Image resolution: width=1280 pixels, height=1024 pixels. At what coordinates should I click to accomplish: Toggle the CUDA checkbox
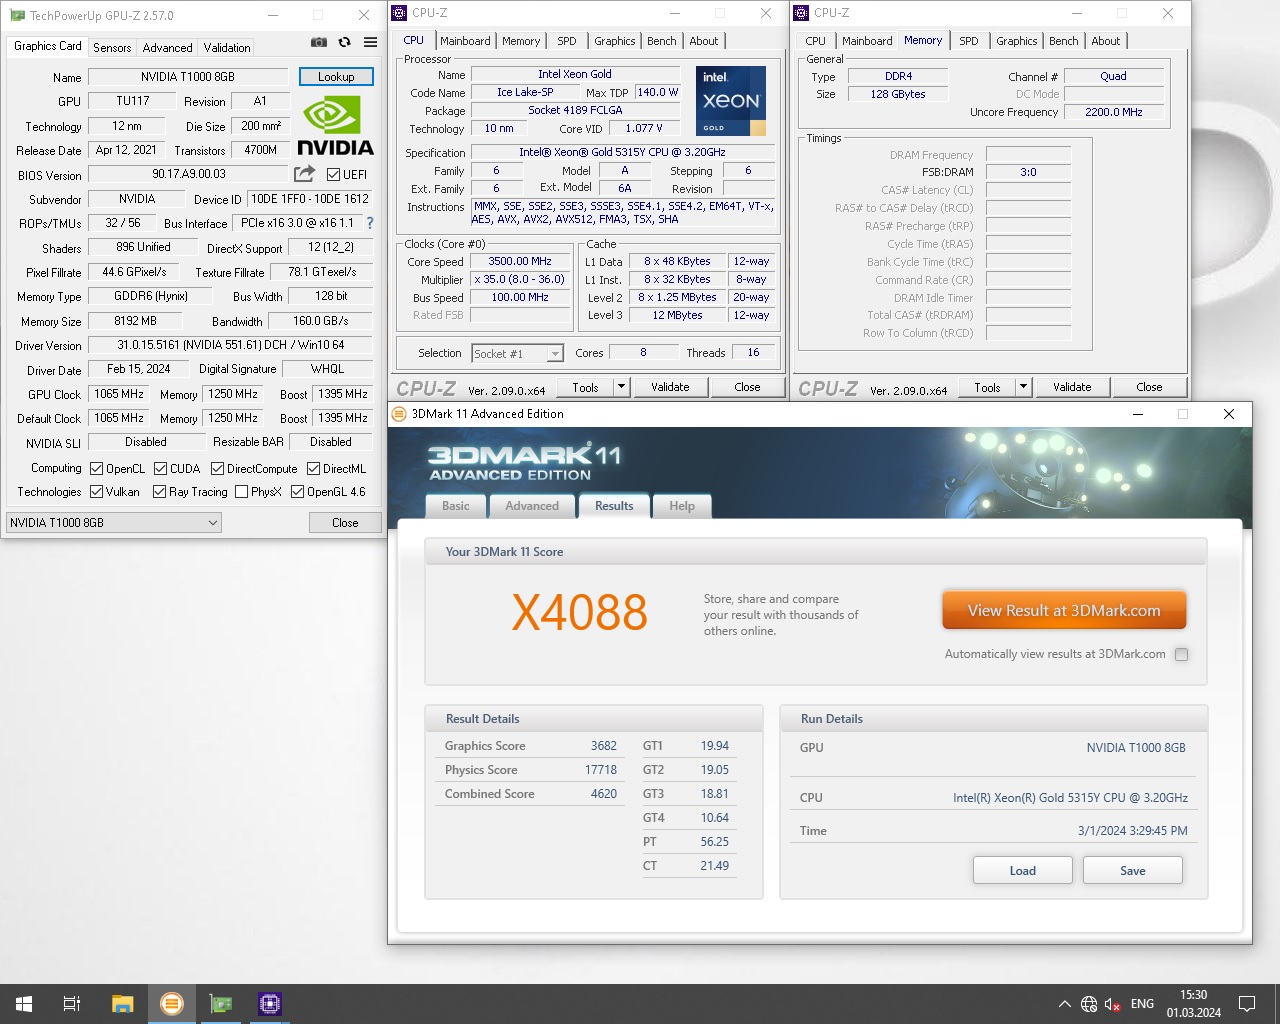[x=160, y=468]
